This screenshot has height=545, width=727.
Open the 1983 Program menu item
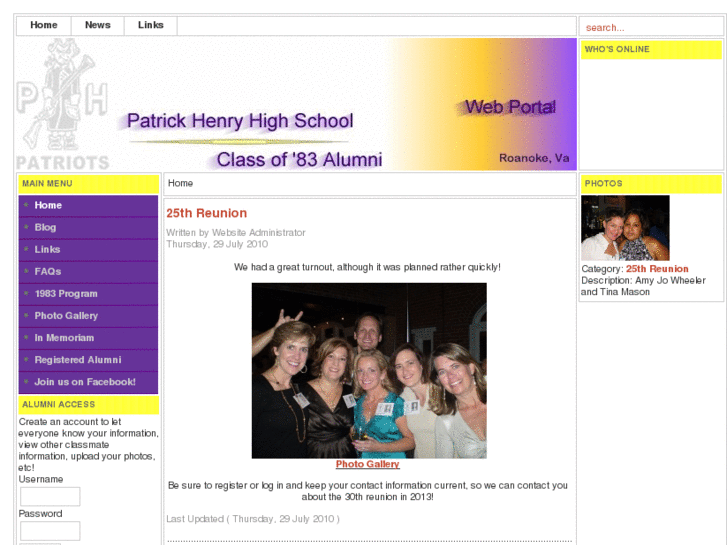88,294
